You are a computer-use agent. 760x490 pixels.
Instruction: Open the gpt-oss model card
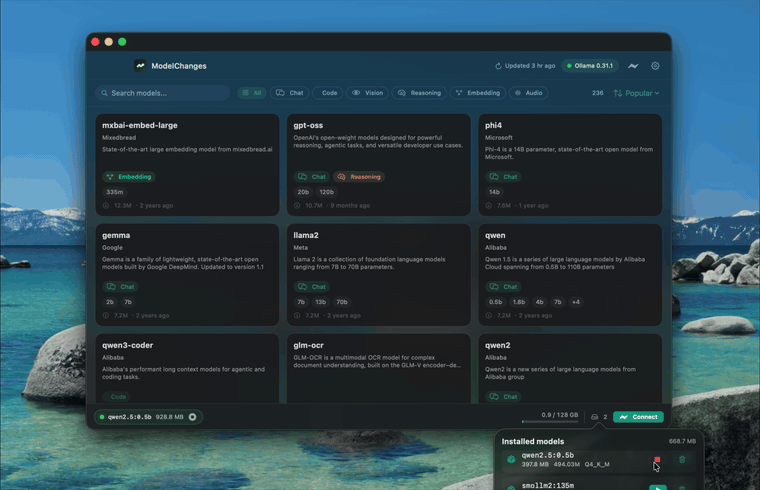click(x=379, y=165)
